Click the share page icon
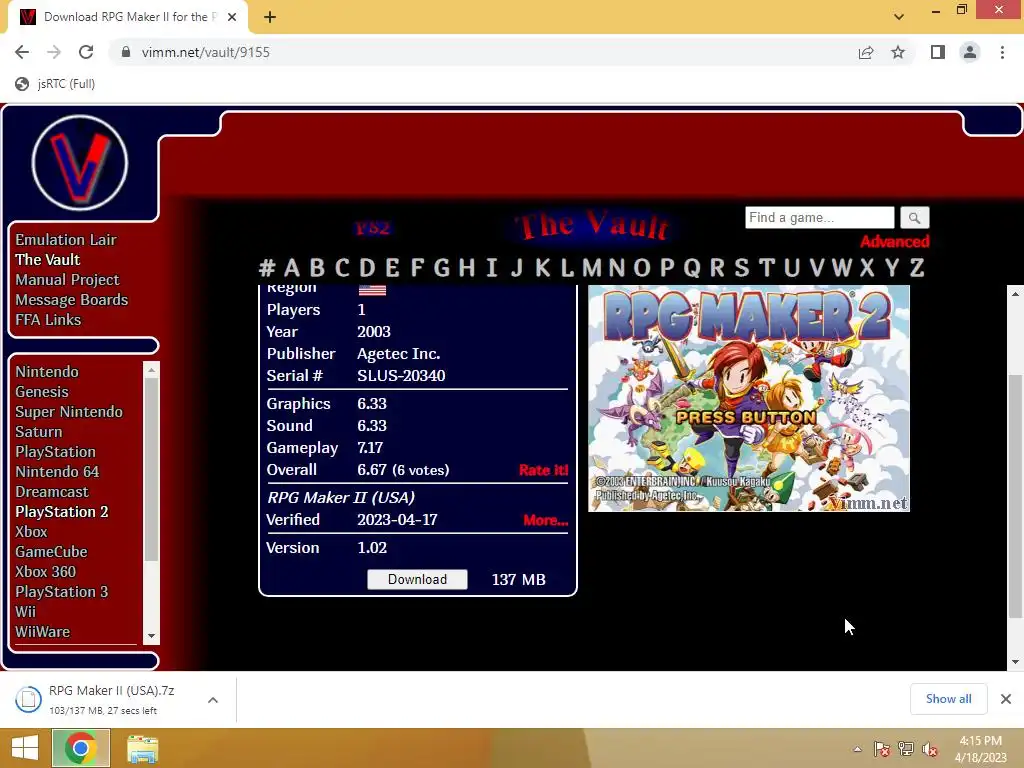The image size is (1024, 768). (866, 52)
